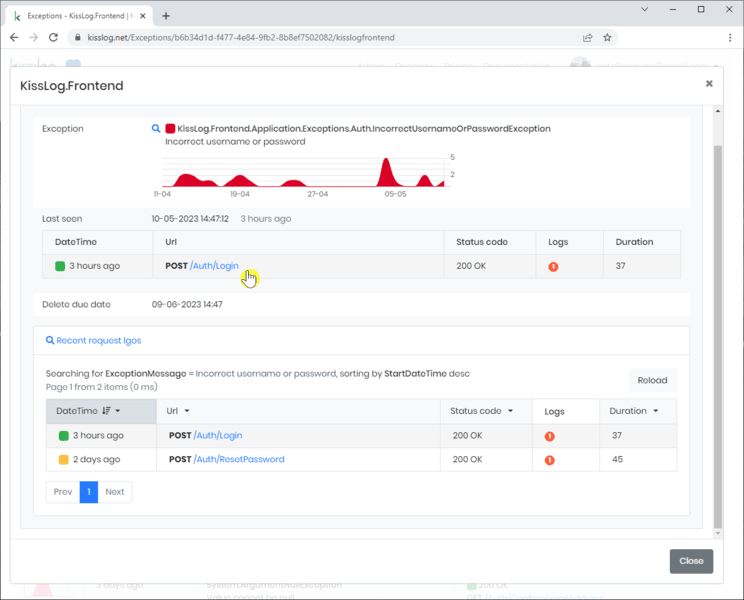744x600 pixels.
Task: Open the tab search chevron in the title bar
Action: 644,9
